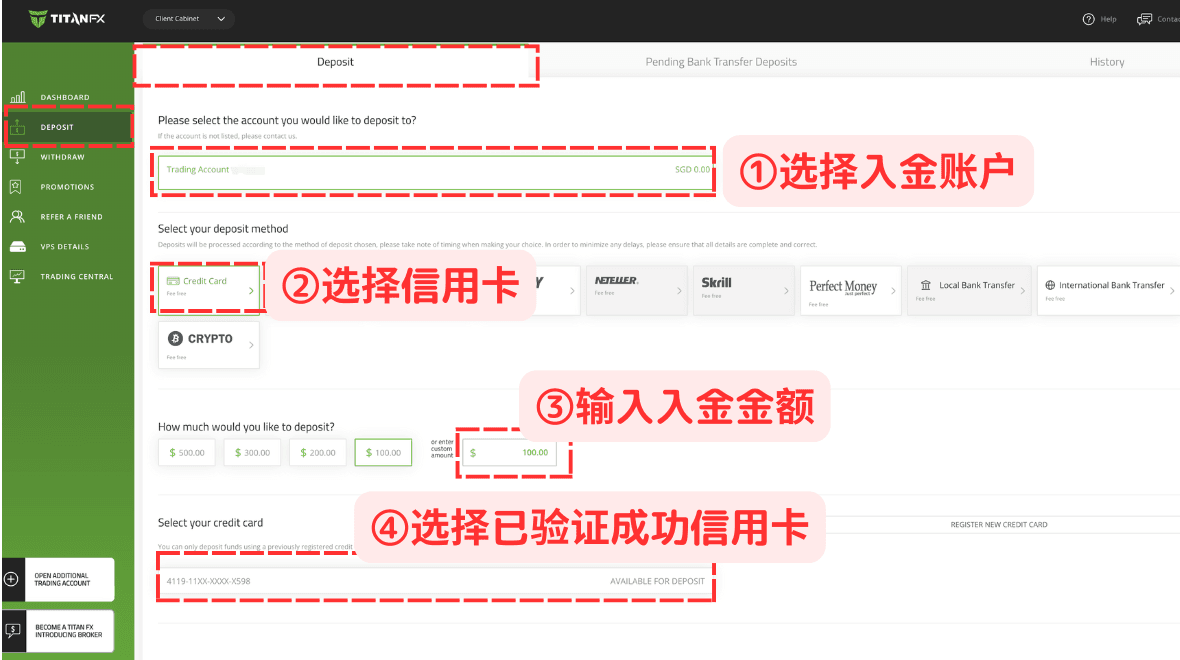Click the Help question mark icon
The image size is (1180, 660).
pos(1089,19)
